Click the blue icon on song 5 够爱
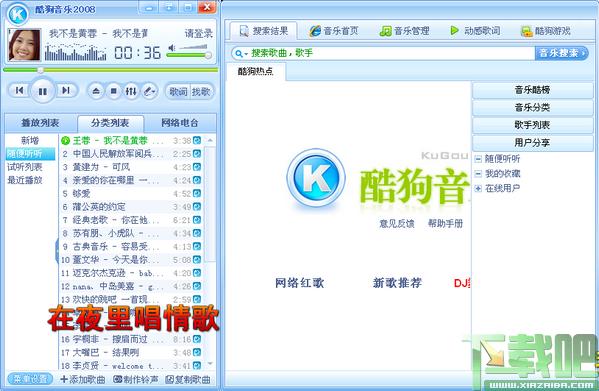599x391 pixels. point(197,193)
